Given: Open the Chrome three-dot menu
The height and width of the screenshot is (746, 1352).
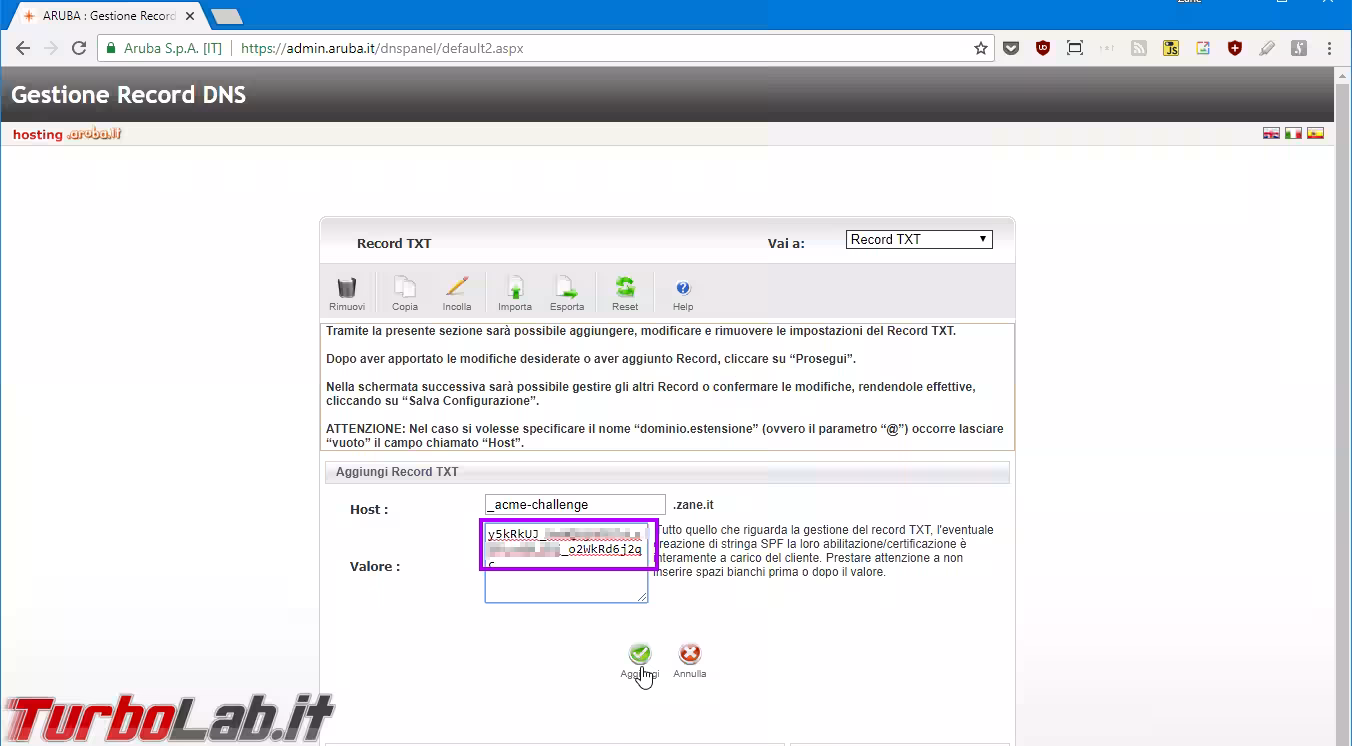Looking at the screenshot, I should pos(1329,48).
